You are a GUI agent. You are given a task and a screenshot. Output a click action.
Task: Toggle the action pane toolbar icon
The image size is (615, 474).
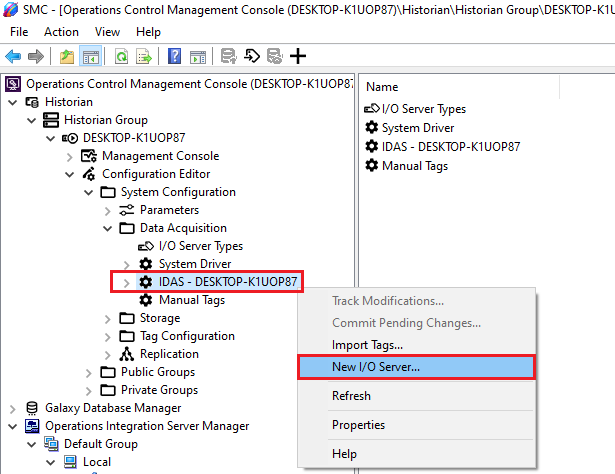[198, 56]
